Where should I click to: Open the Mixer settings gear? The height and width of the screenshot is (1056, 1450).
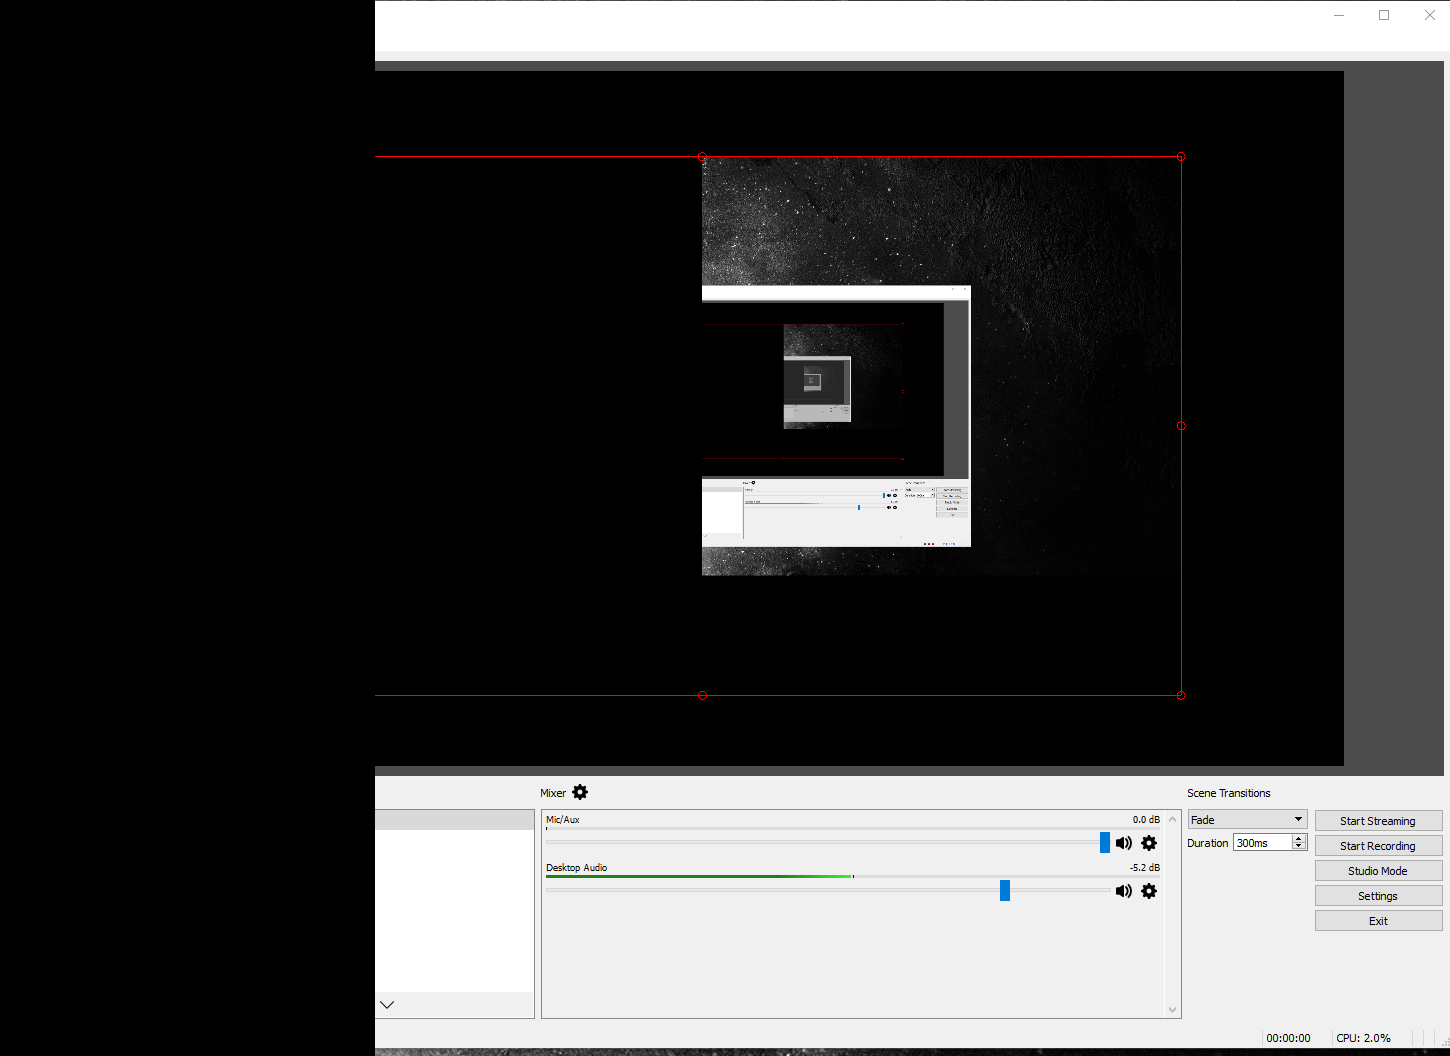coord(580,792)
